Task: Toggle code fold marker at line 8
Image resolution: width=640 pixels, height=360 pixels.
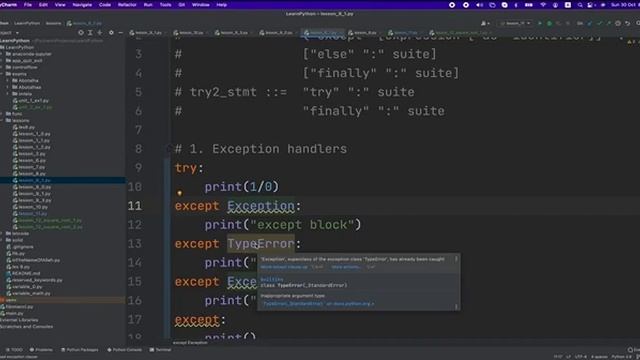Action: point(170,149)
